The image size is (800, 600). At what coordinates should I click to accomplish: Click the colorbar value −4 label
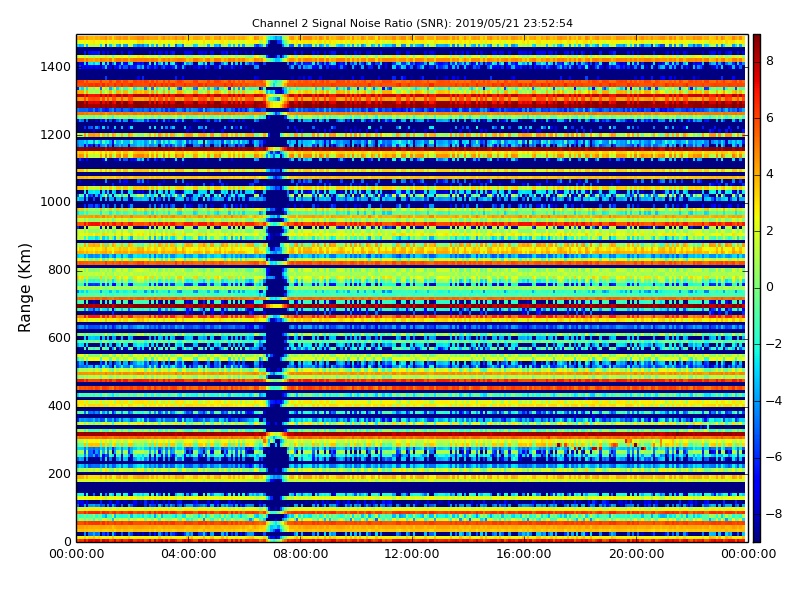click(774, 401)
